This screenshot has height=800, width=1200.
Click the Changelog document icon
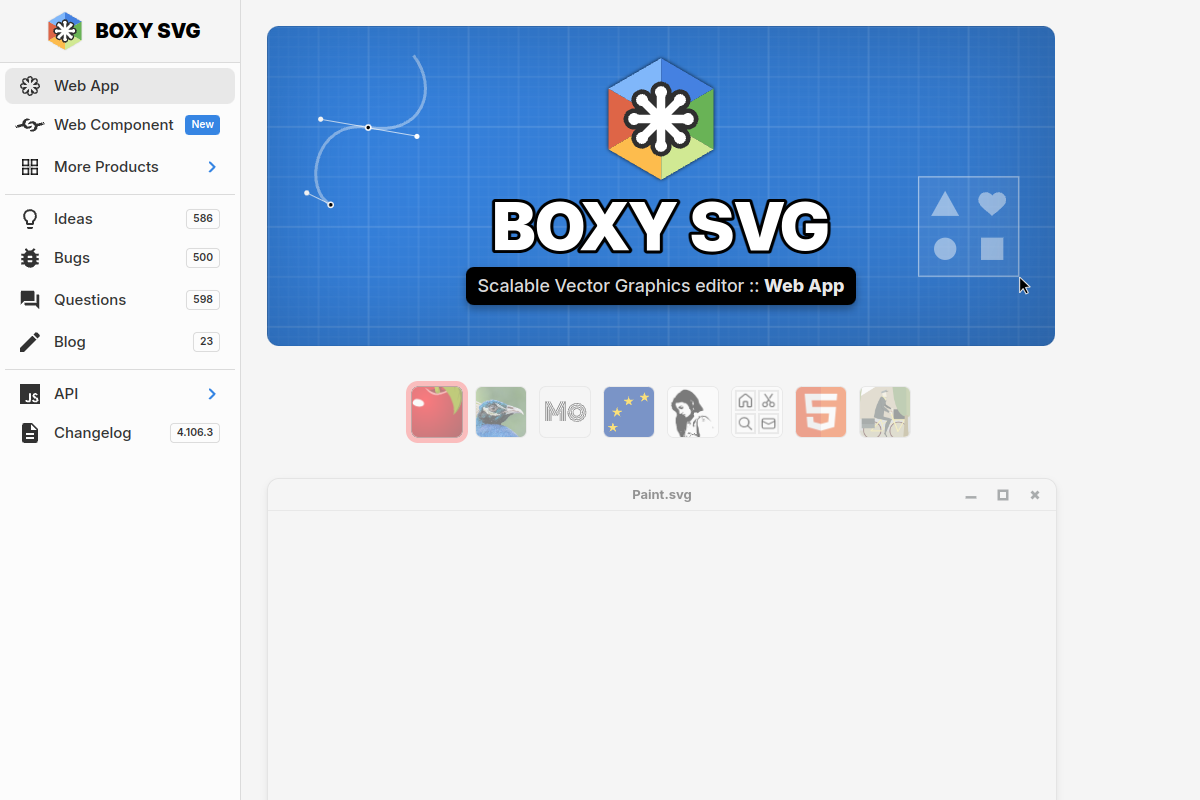[x=30, y=433]
